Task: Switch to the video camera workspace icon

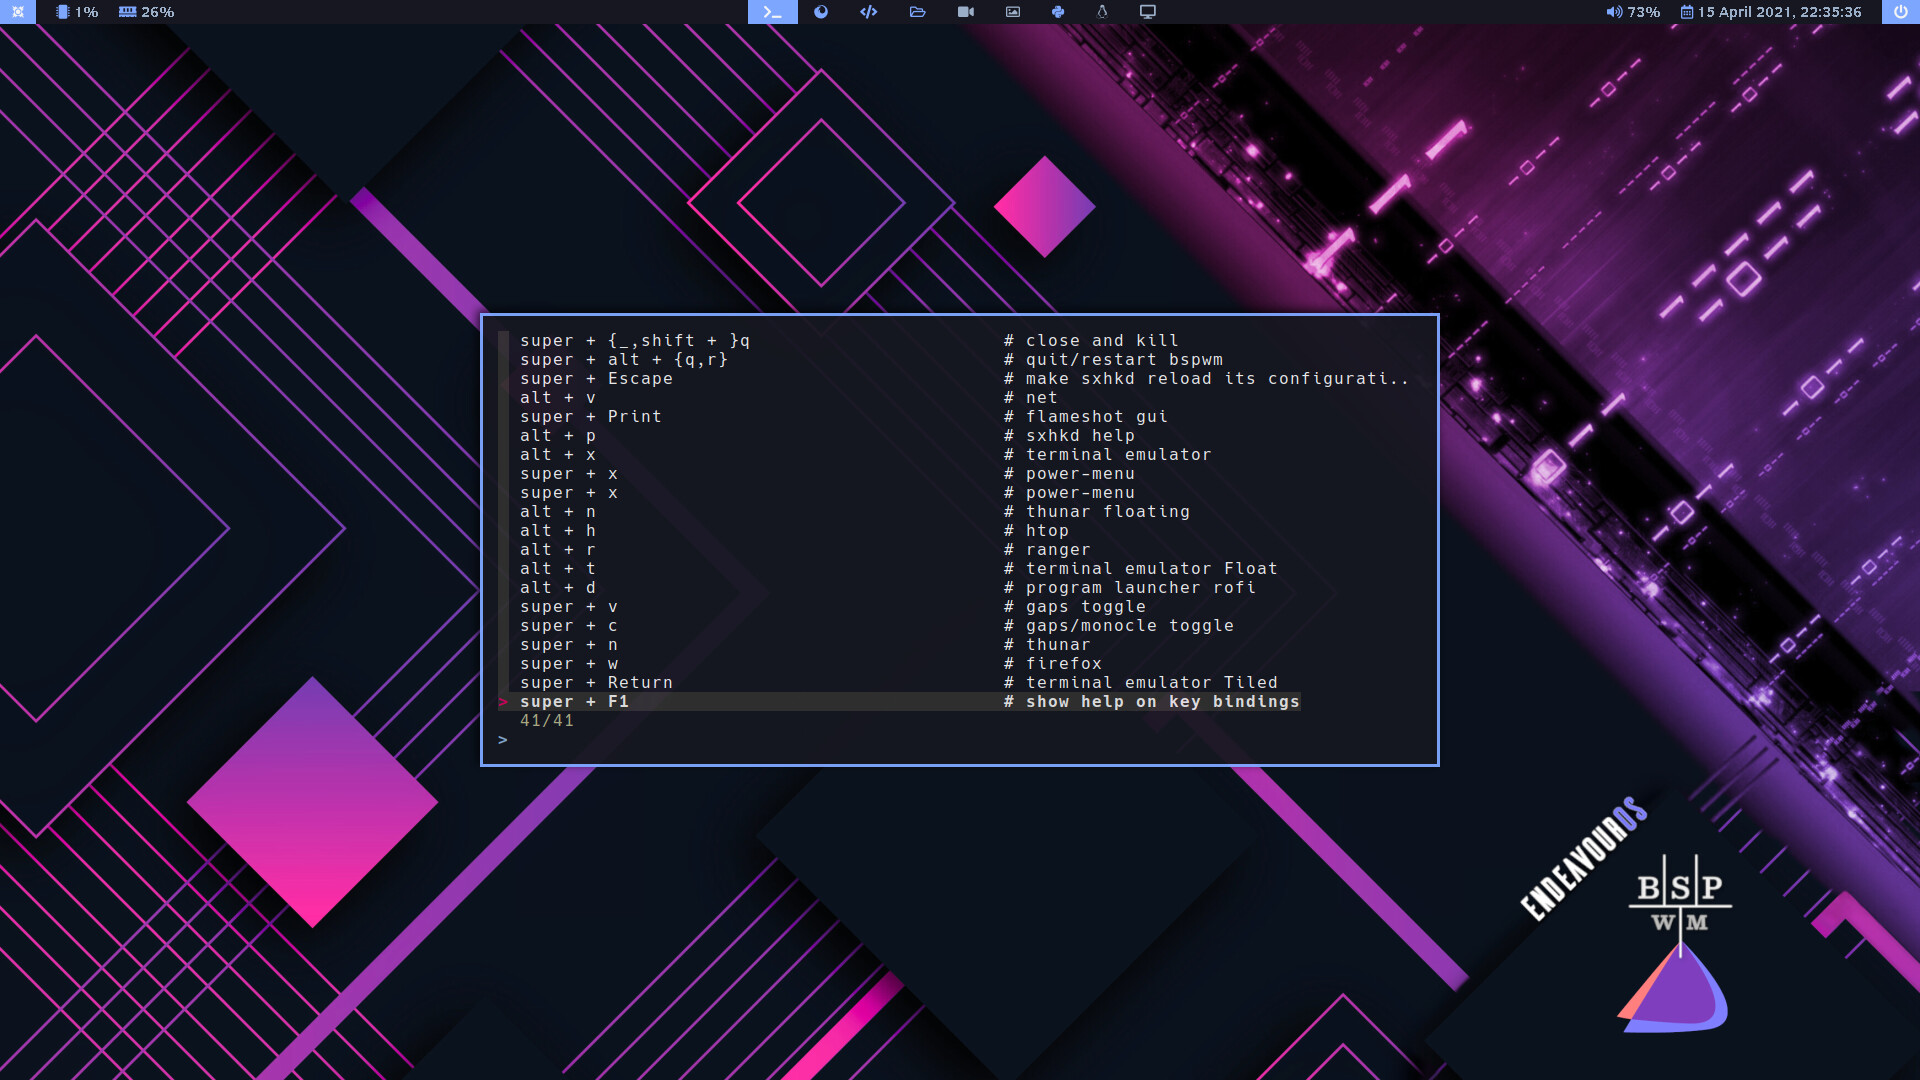Action: pyautogui.click(x=965, y=12)
